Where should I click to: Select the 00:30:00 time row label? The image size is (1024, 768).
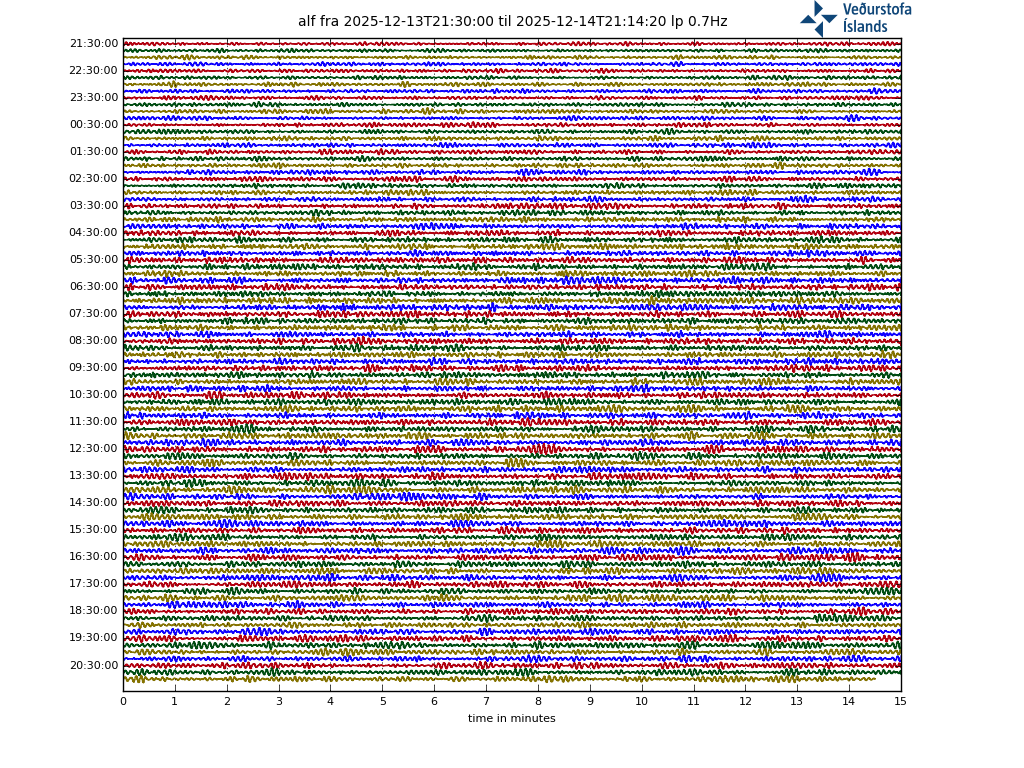[93, 125]
